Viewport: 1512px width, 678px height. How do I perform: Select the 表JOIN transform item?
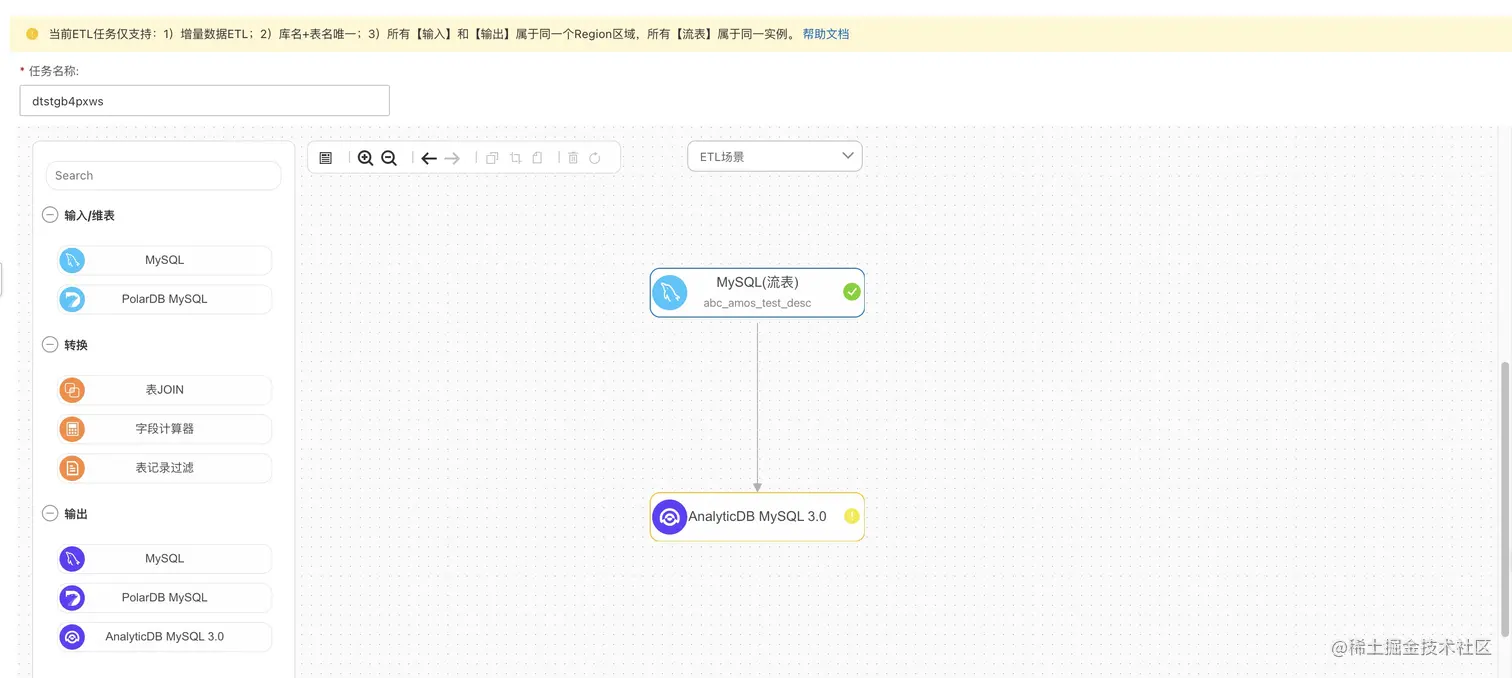tap(165, 390)
